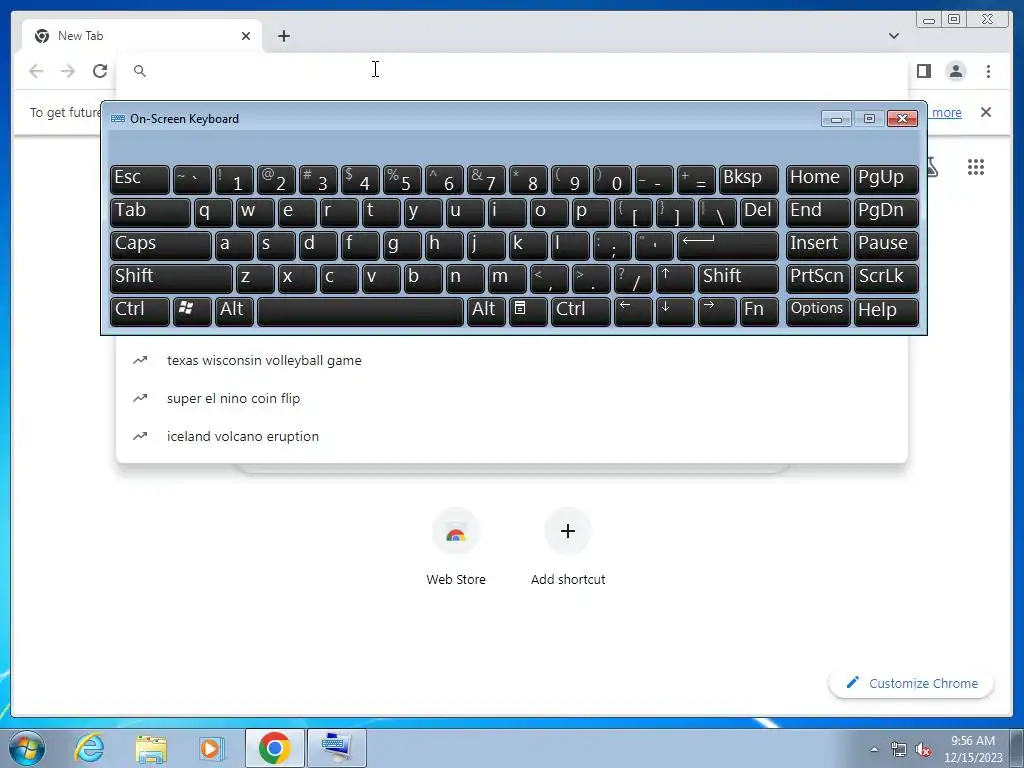The height and width of the screenshot is (768, 1024).
Task: Open the Google apps grid icon
Action: [976, 167]
